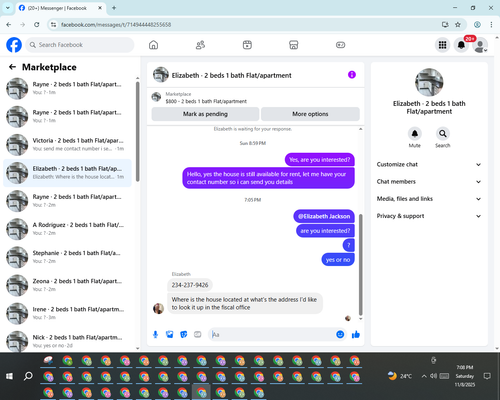500x400 pixels.
Task: Click the chat header listing thumbnail
Action: pos(161,75)
